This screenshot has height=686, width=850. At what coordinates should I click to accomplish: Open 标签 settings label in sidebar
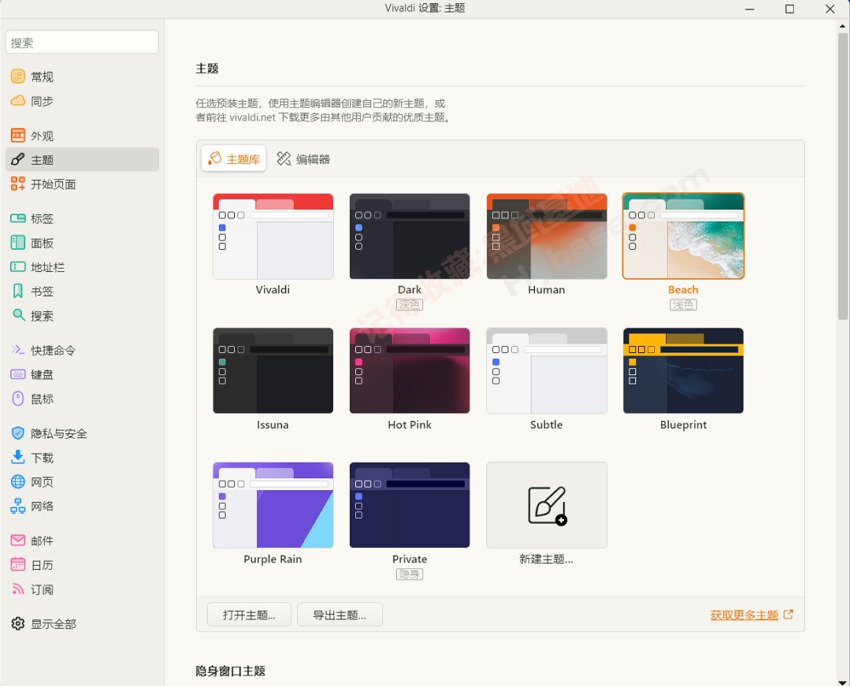click(42, 219)
